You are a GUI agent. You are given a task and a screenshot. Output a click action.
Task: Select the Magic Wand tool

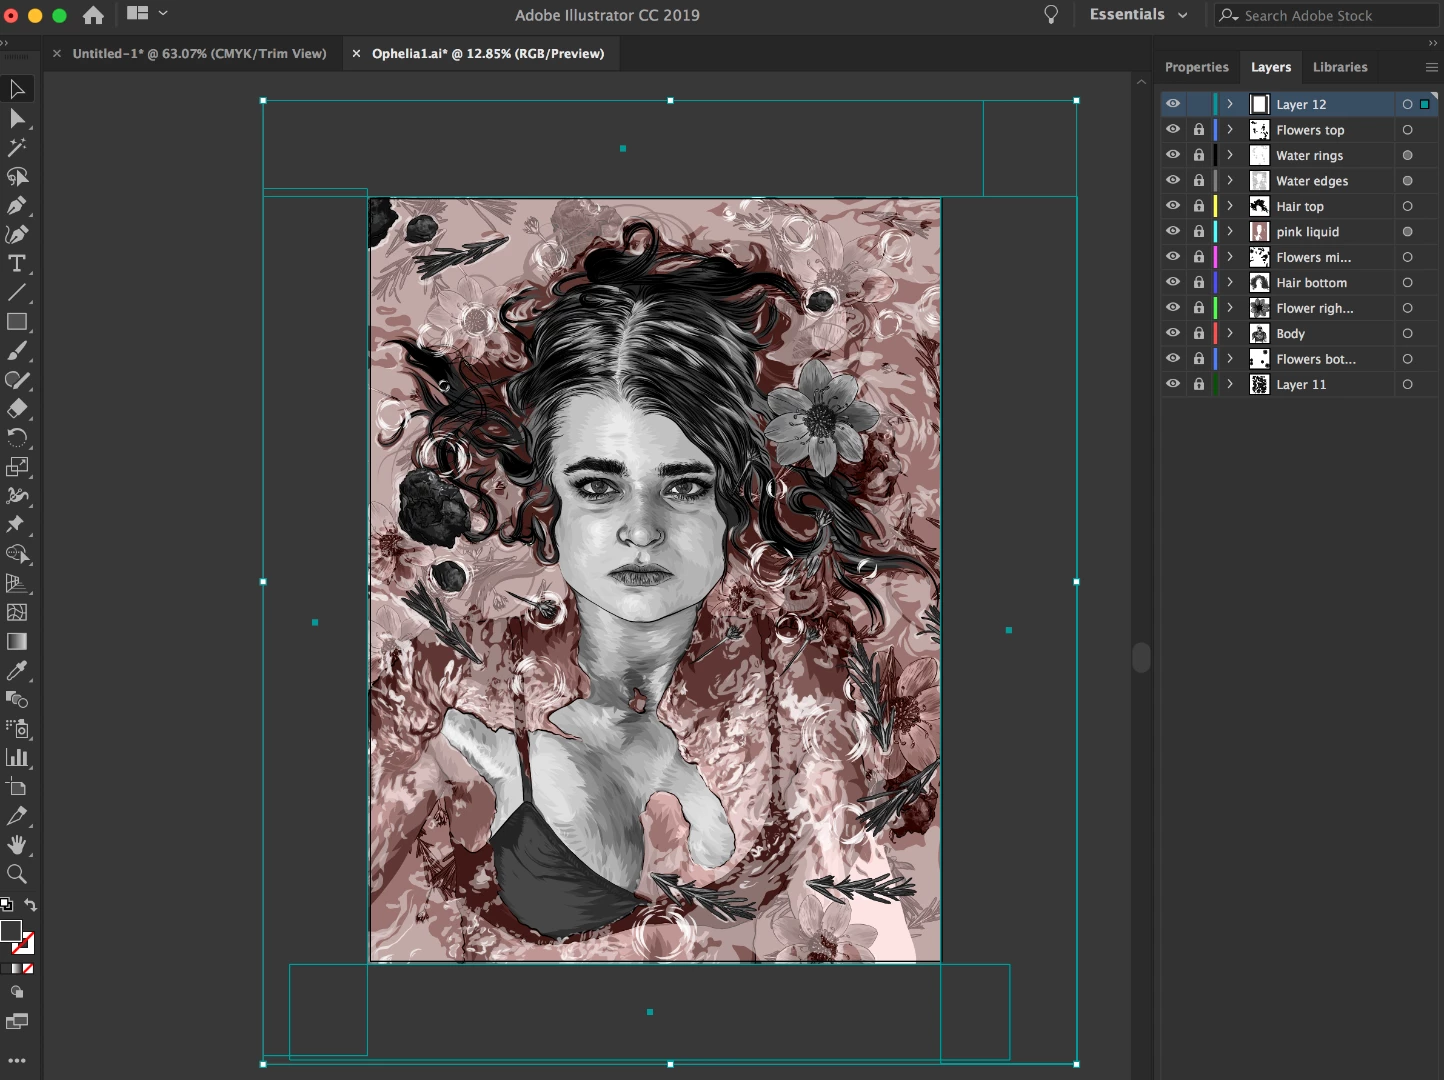pyautogui.click(x=17, y=148)
